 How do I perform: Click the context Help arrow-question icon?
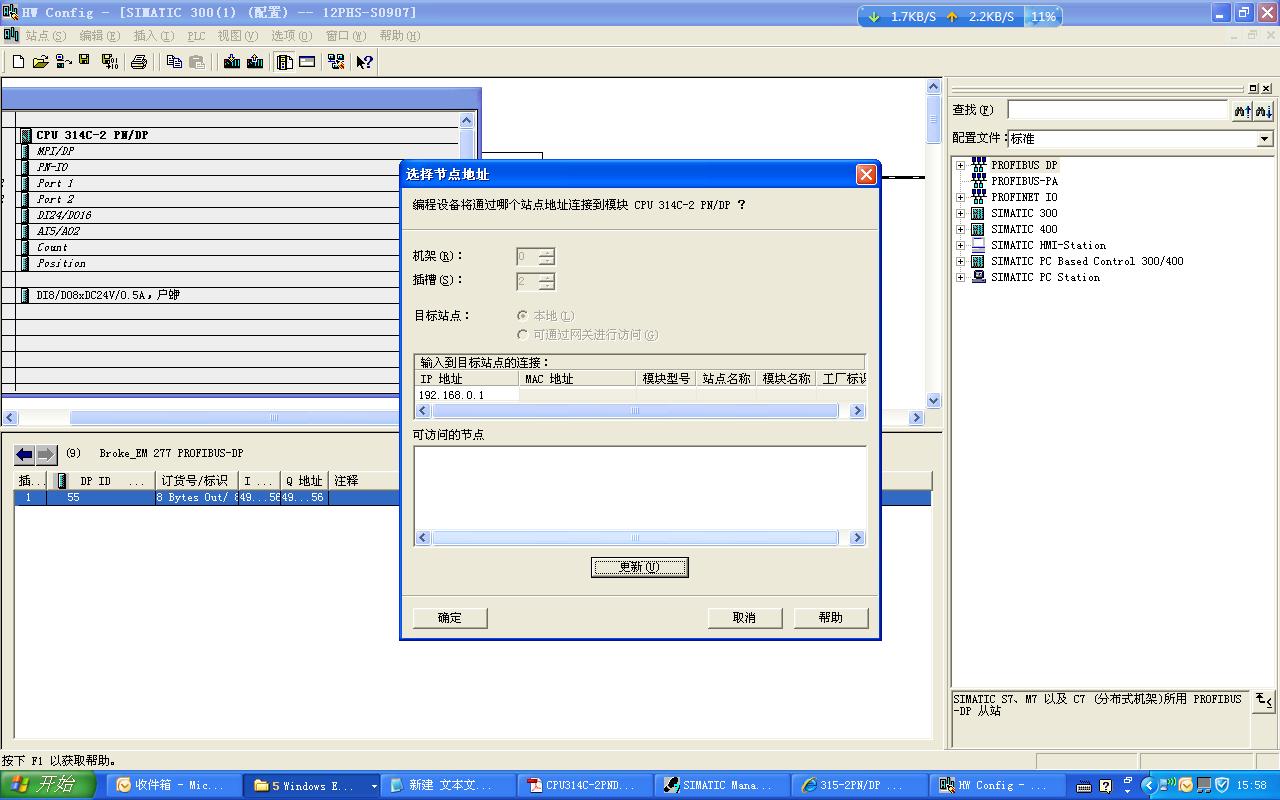tap(364, 62)
